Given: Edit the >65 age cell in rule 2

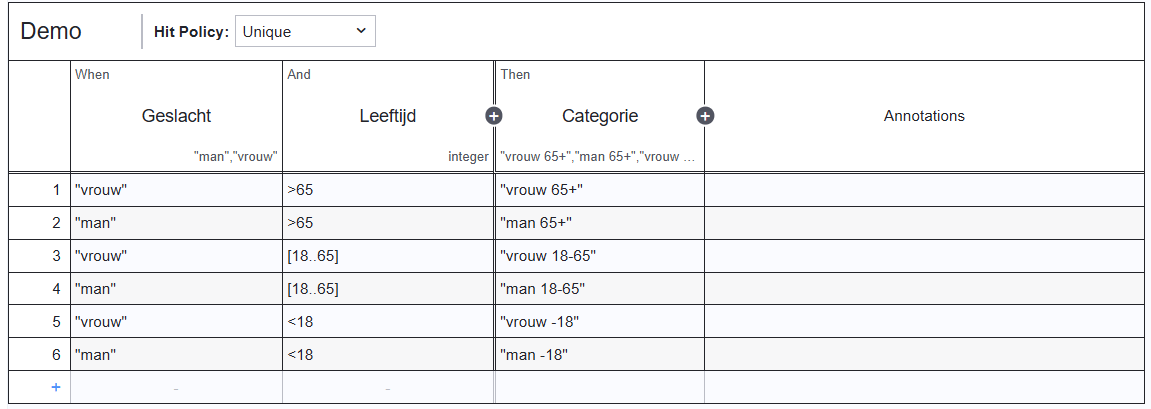Looking at the screenshot, I should 388,222.
